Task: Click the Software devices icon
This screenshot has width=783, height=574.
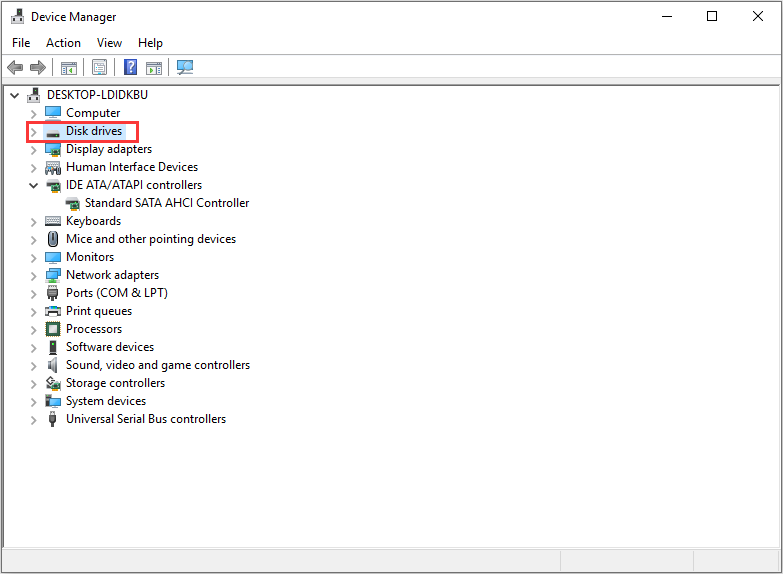Action: (x=53, y=347)
